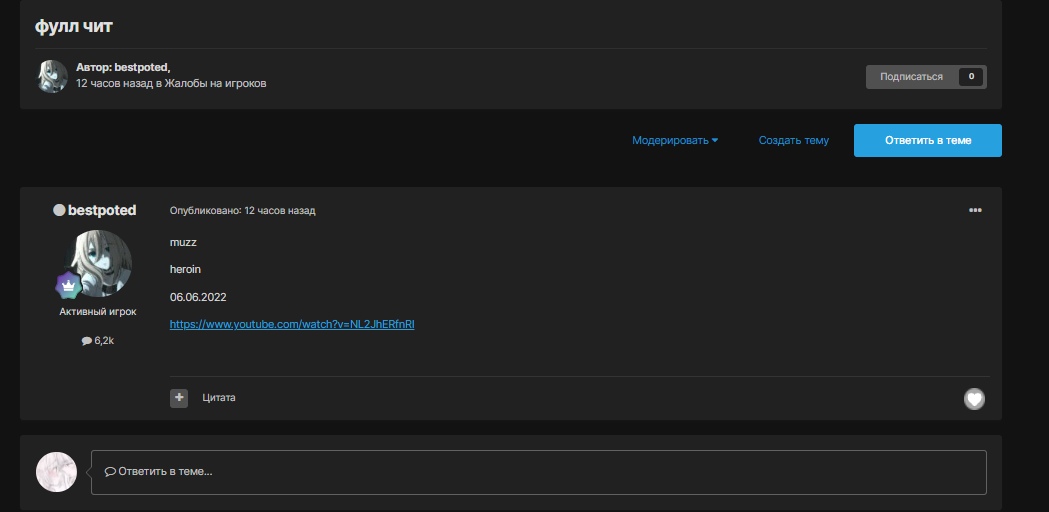This screenshot has width=1049, height=512.
Task: Click Цитата to quote the post
Action: [219, 398]
